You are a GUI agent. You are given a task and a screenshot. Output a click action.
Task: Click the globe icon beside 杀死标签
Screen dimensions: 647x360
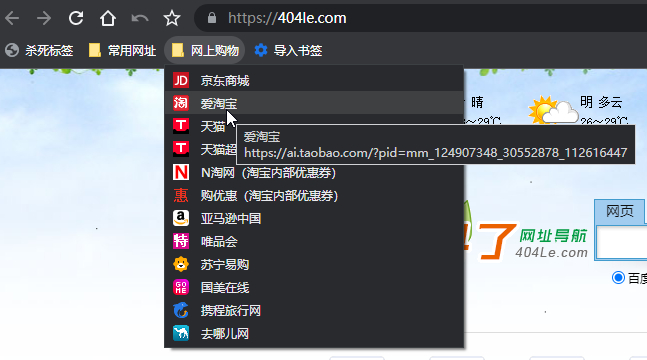[x=12, y=50]
